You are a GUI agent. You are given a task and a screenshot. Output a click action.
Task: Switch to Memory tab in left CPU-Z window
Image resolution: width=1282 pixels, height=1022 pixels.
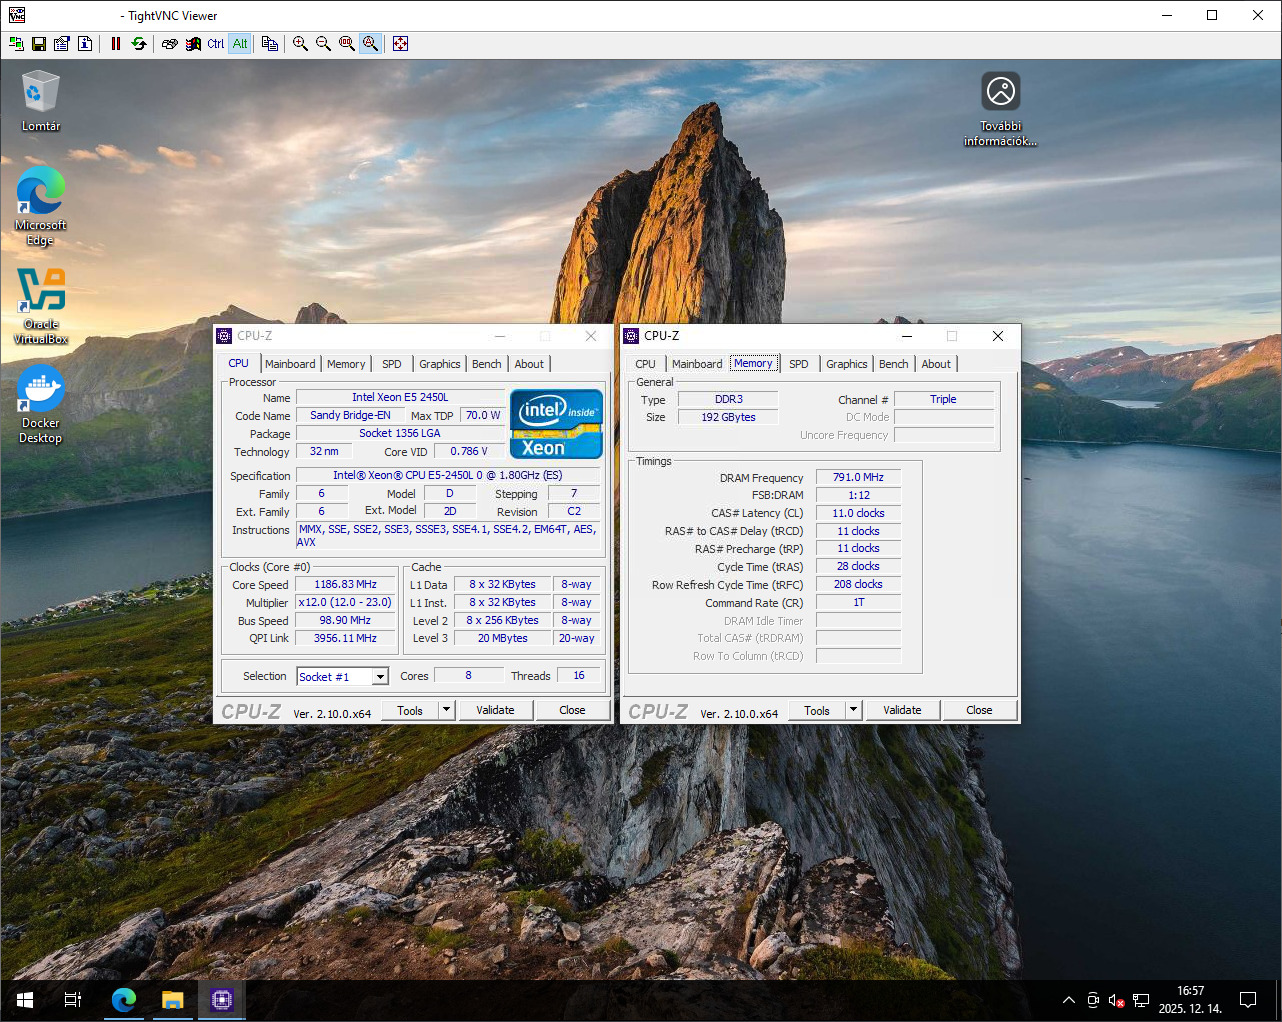[346, 364]
